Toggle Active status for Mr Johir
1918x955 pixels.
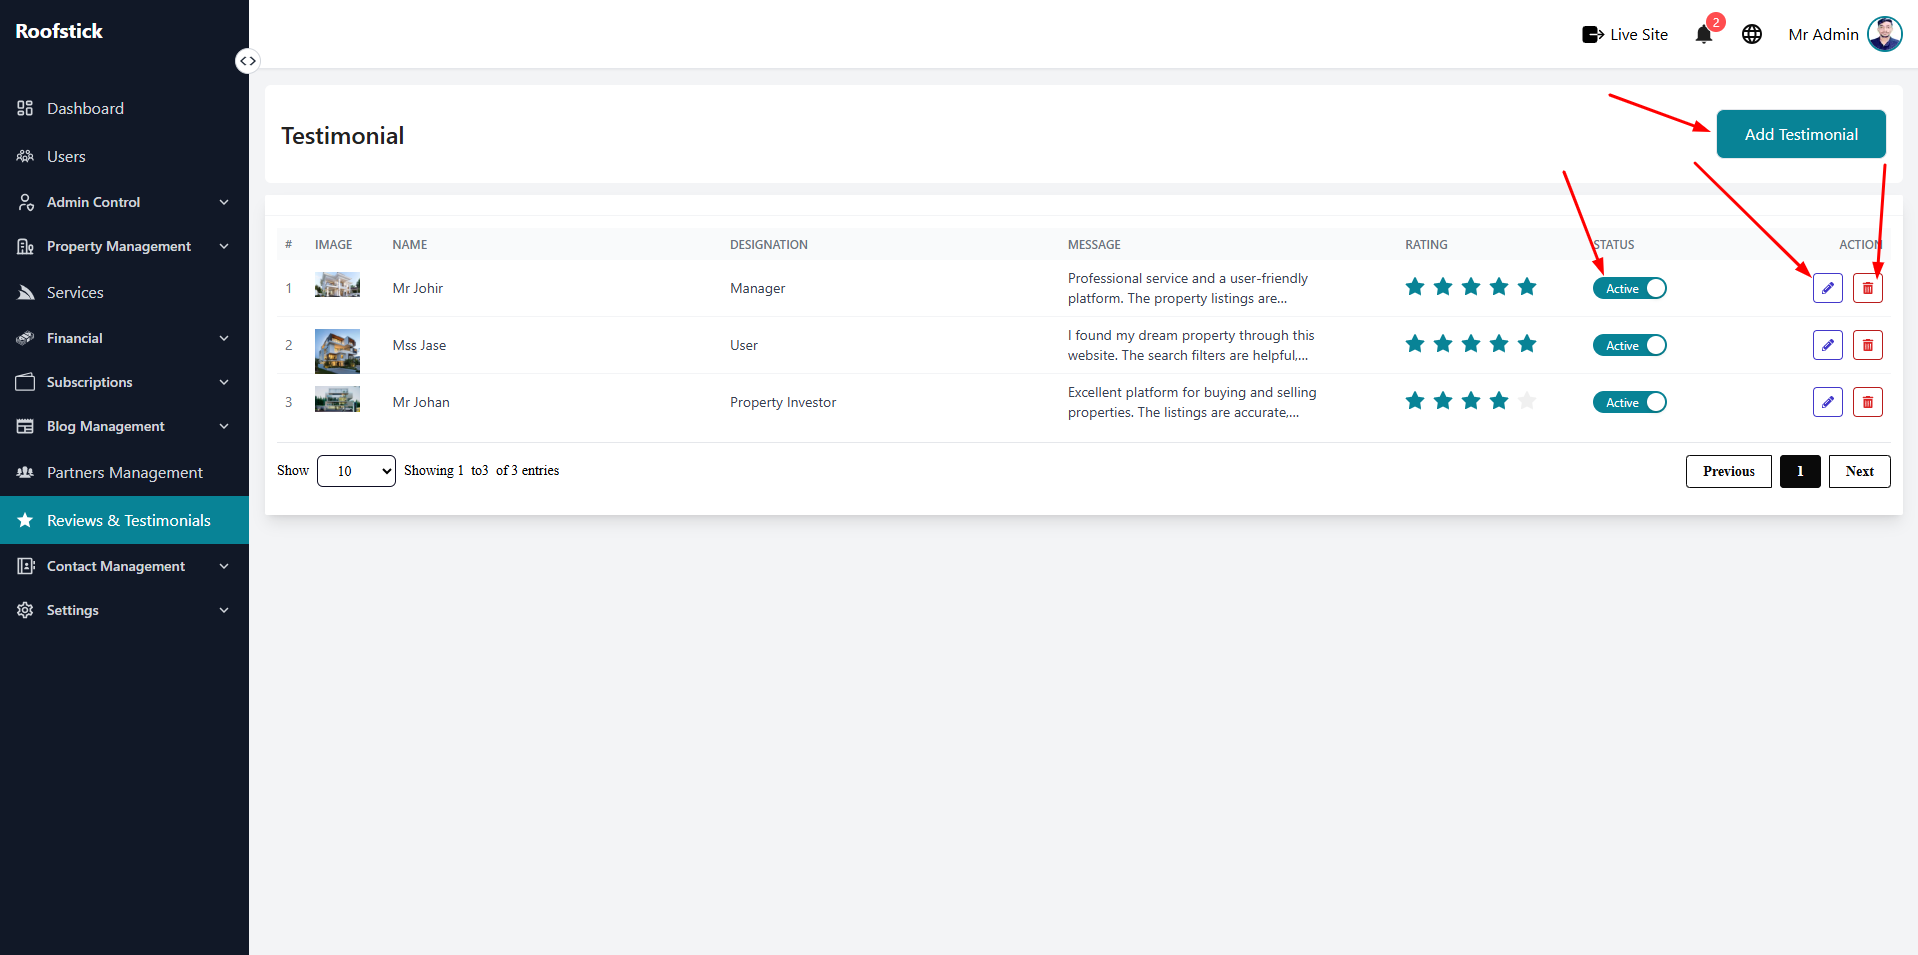coord(1629,288)
